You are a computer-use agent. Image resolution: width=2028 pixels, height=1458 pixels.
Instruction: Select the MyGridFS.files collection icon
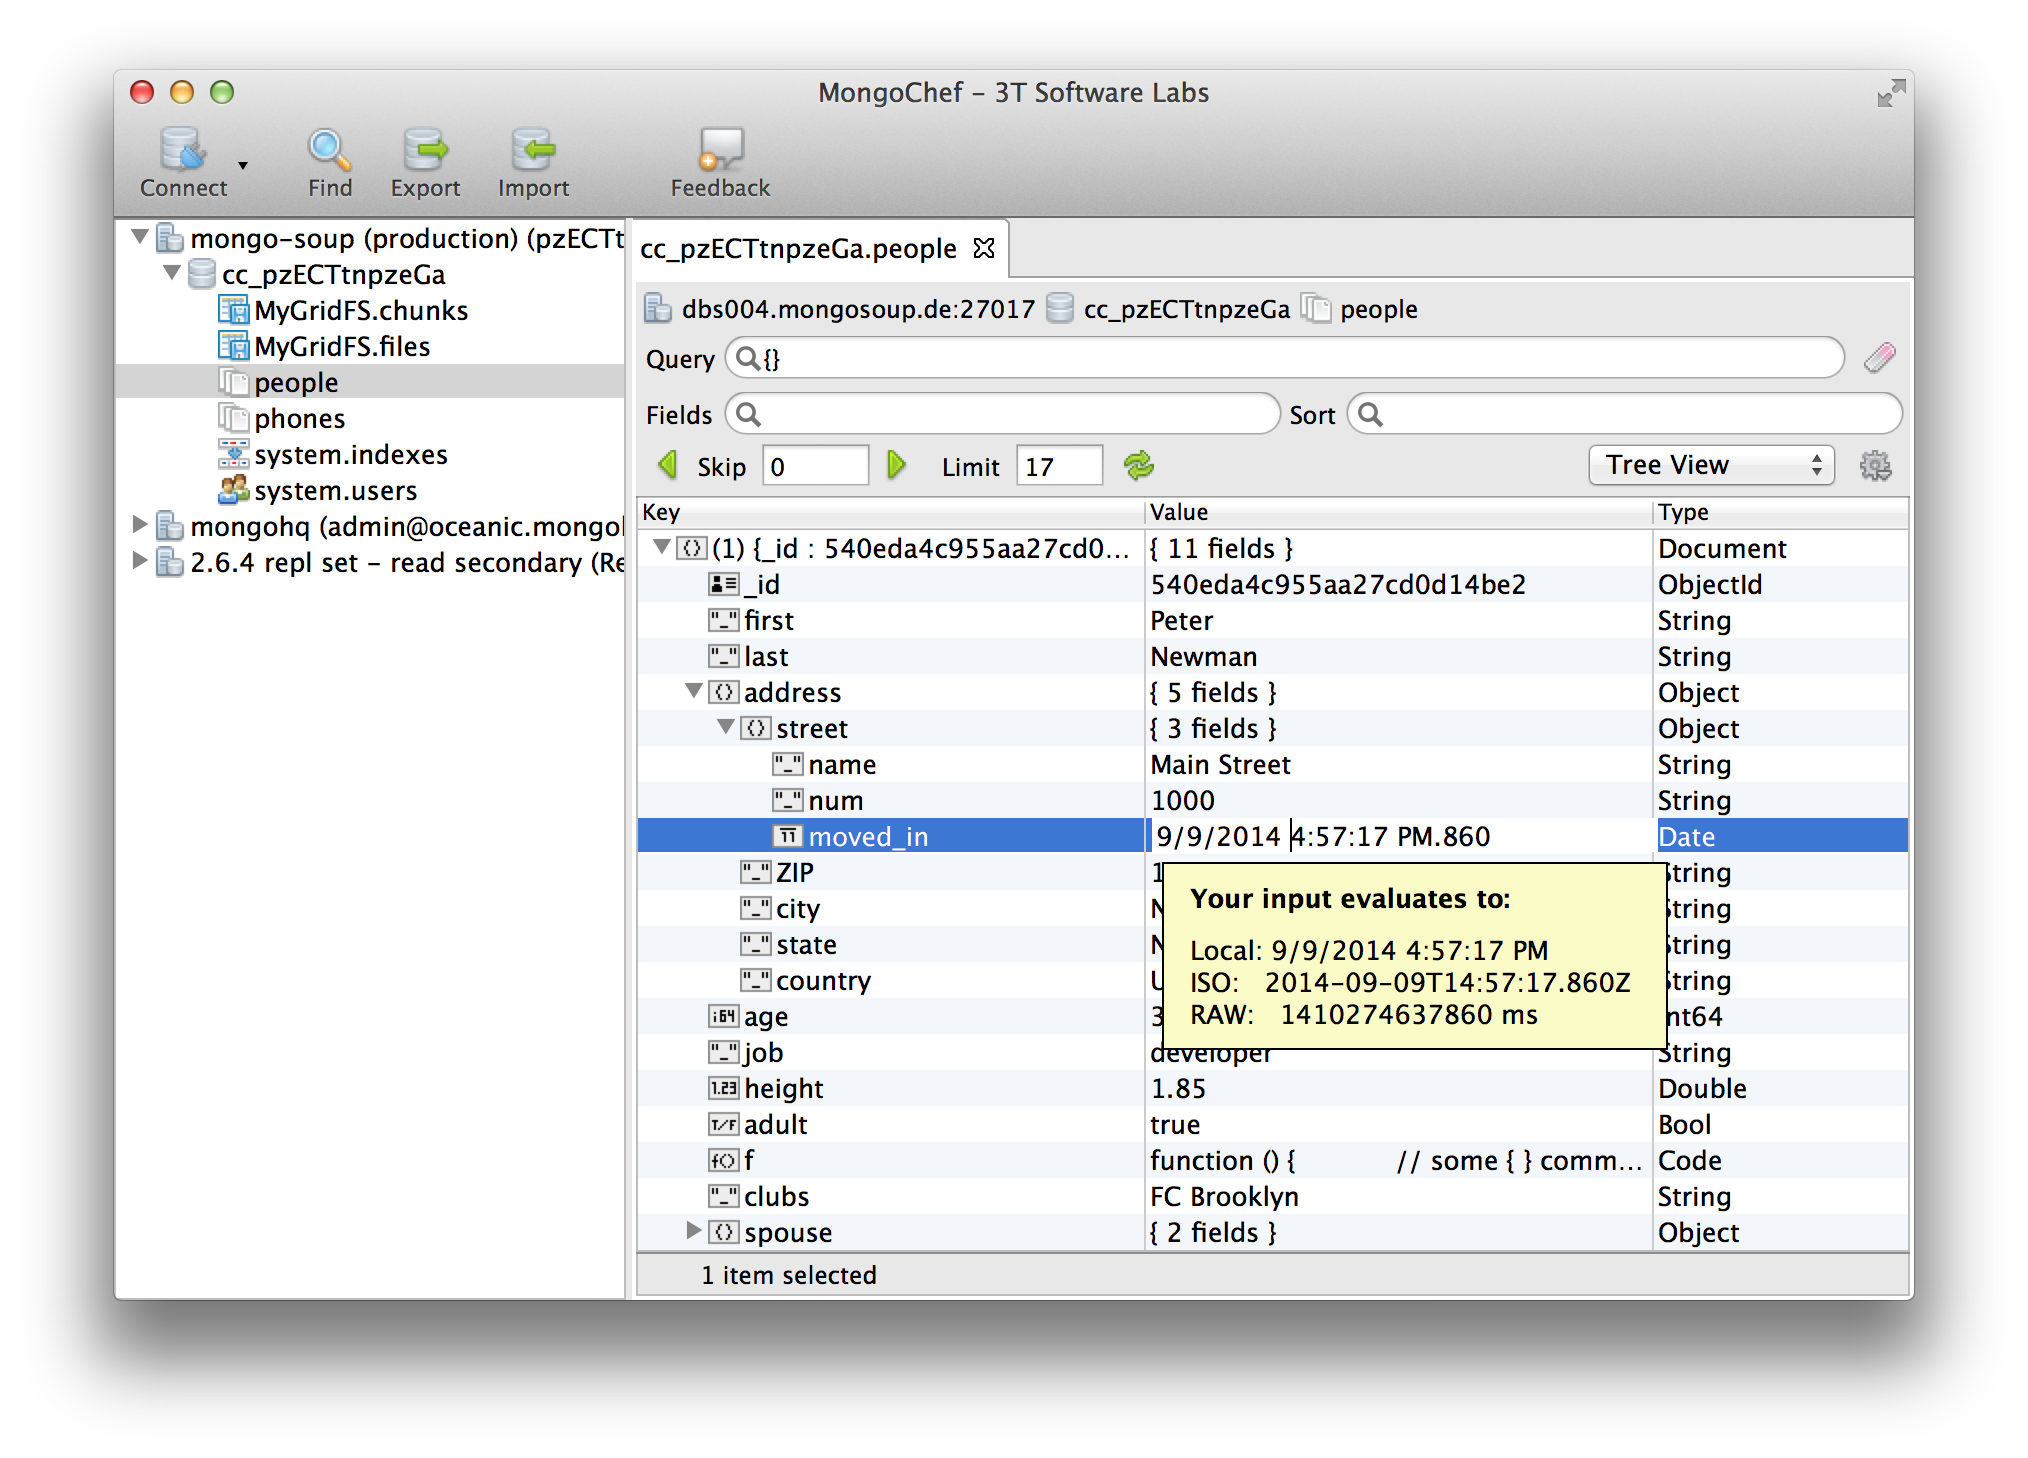(x=234, y=346)
